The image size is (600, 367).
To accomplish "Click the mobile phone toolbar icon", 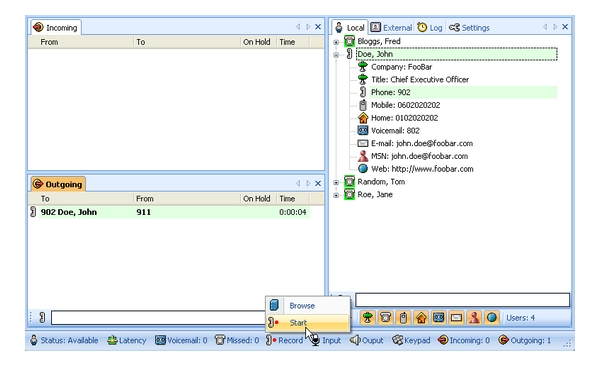I will click(x=403, y=318).
